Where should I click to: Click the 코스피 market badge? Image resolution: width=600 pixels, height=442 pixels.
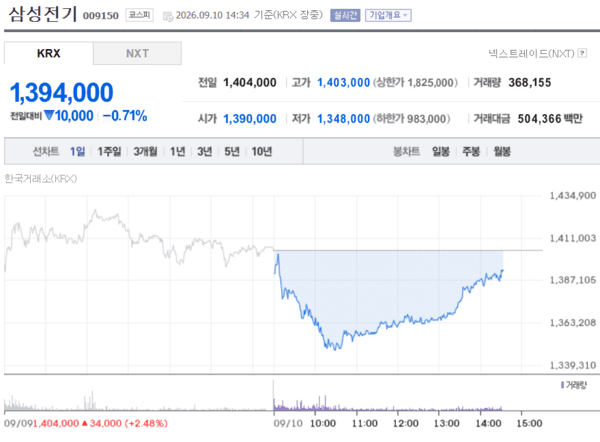point(140,15)
